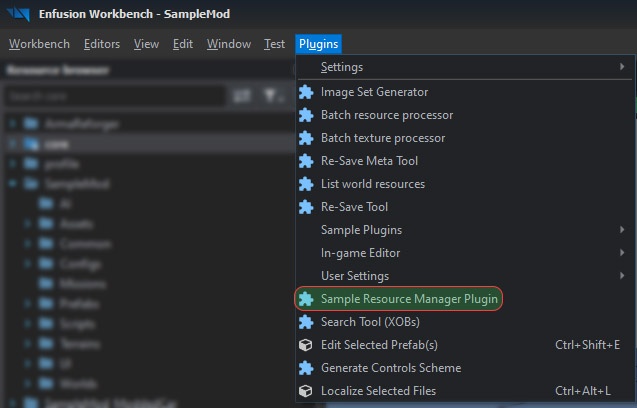
Task: Expand the Sample Plugins submenu
Action: coord(361,230)
